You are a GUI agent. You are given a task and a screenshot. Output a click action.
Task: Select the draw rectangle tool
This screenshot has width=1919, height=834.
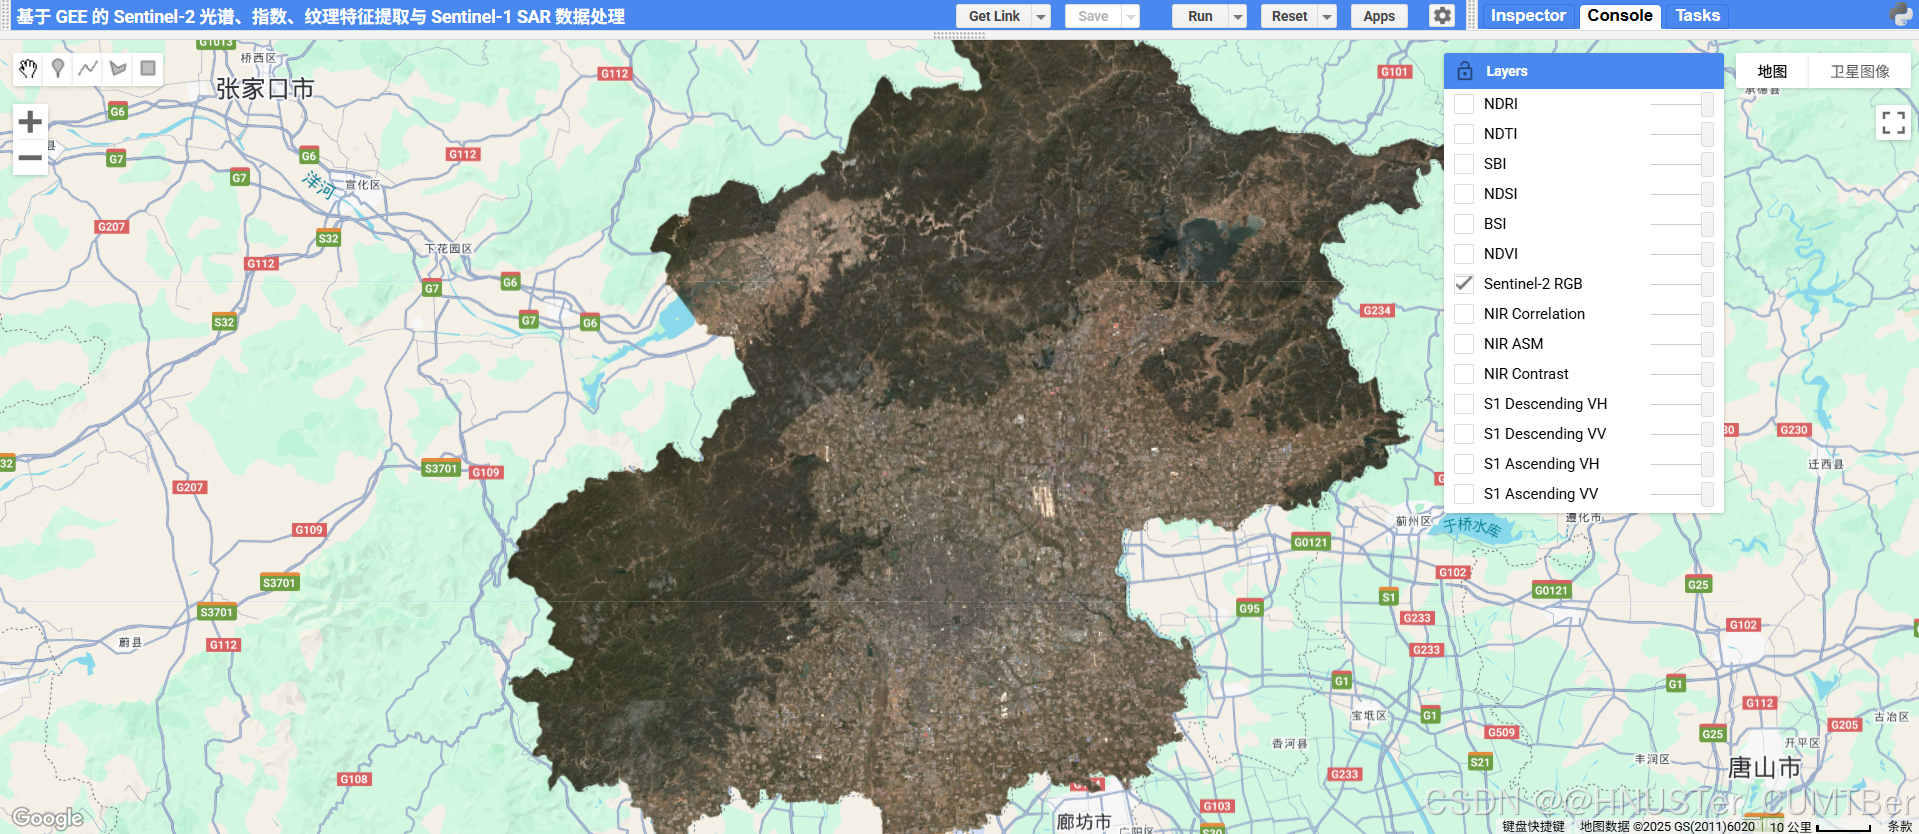click(148, 68)
